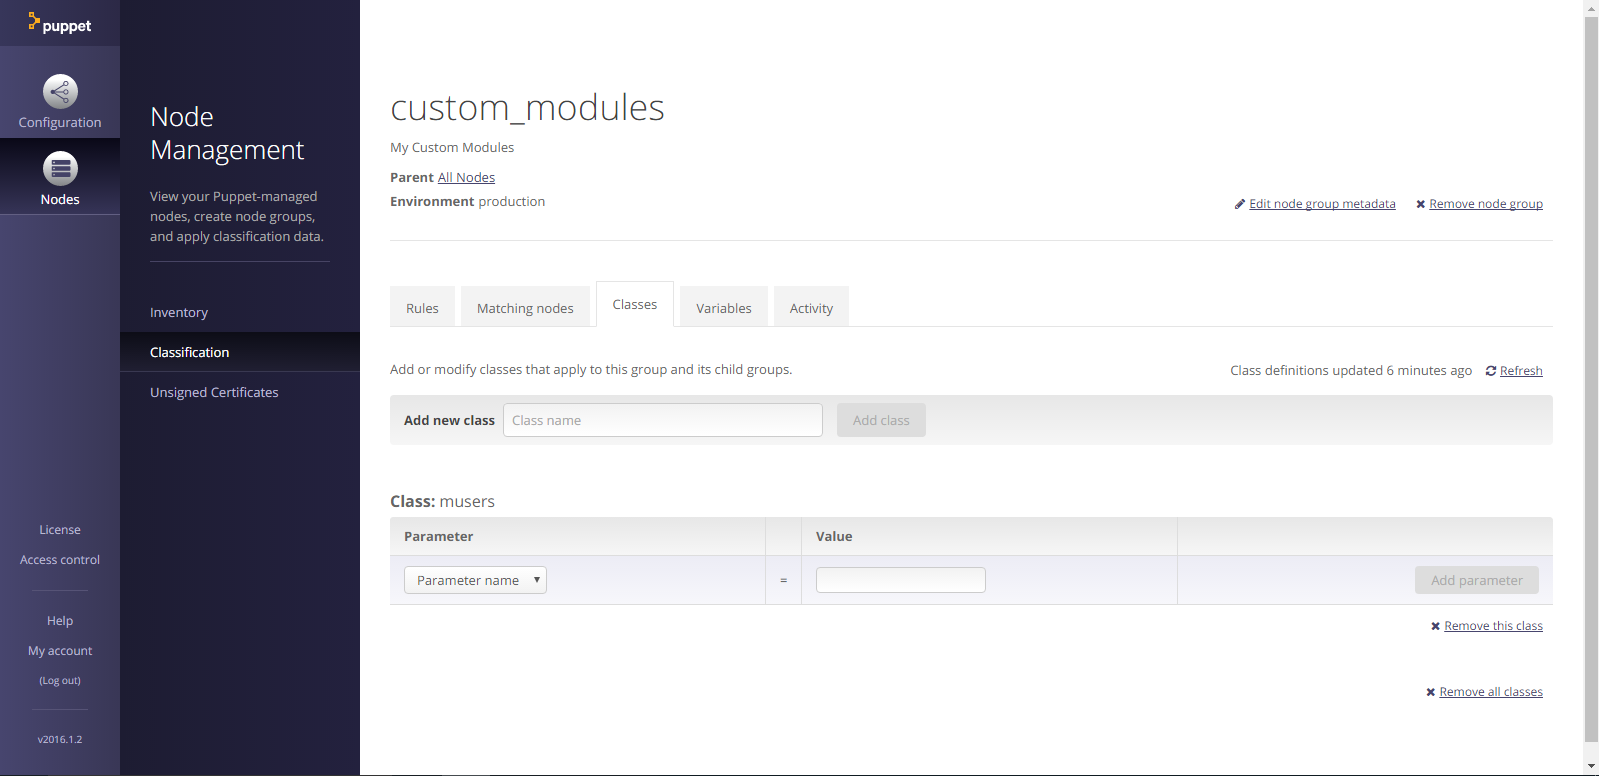1599x776 pixels.
Task: Select the Classes tab
Action: (635, 304)
